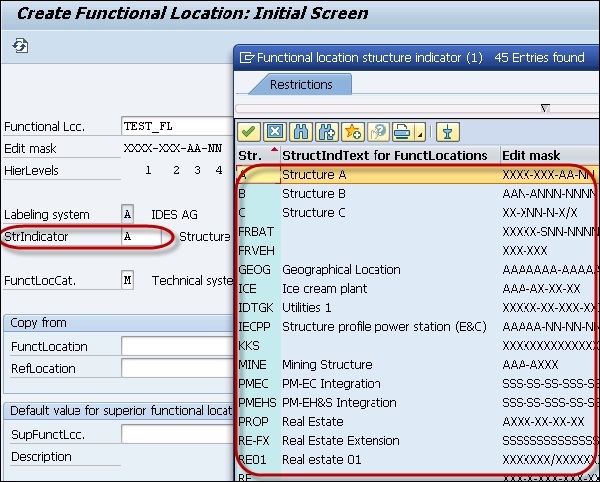This screenshot has width=600, height=482.
Task: Click the binoculars Find icon
Action: [x=301, y=131]
